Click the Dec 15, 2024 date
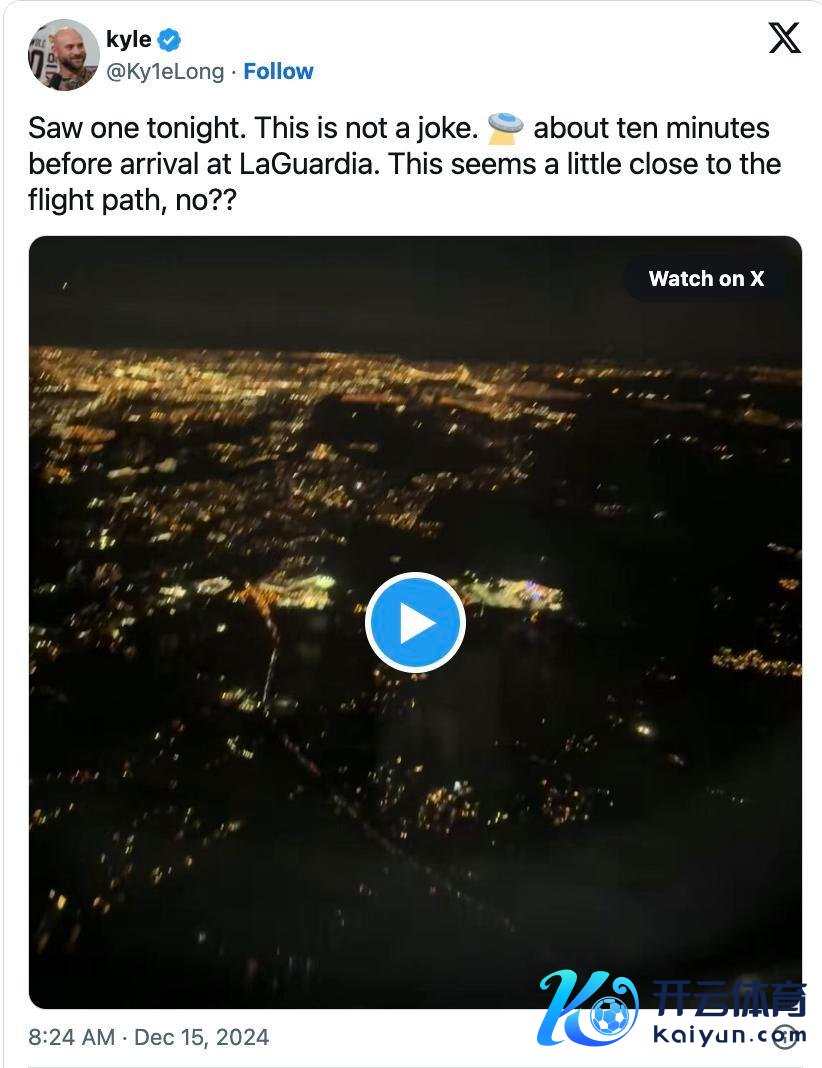This screenshot has width=822, height=1068. point(202,1037)
